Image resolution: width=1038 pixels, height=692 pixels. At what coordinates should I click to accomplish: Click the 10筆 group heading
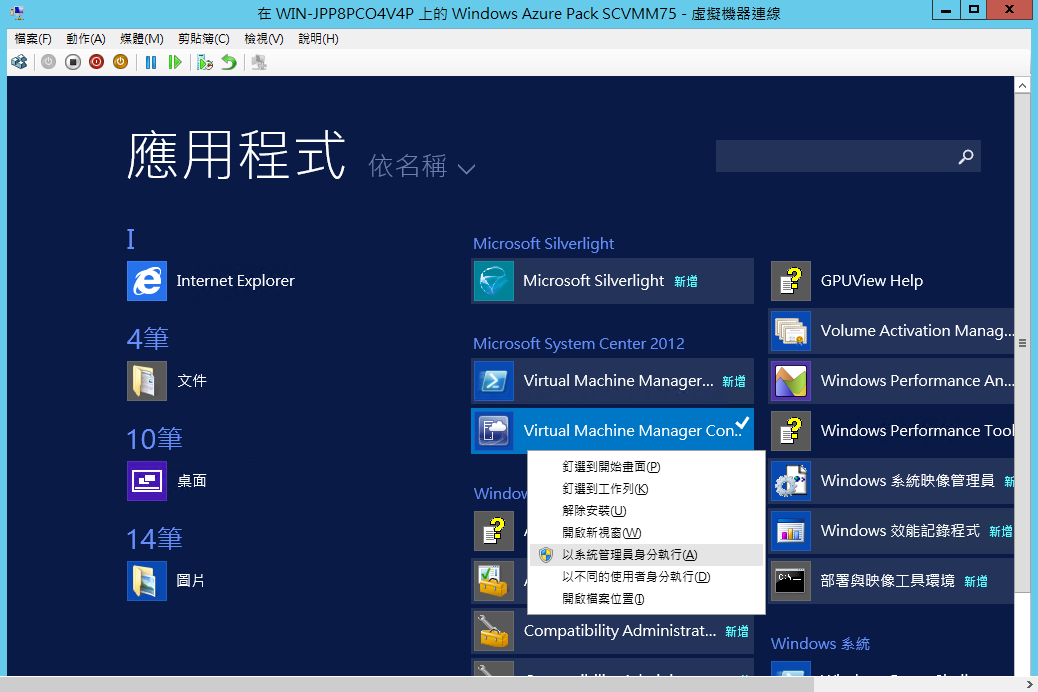(154, 438)
